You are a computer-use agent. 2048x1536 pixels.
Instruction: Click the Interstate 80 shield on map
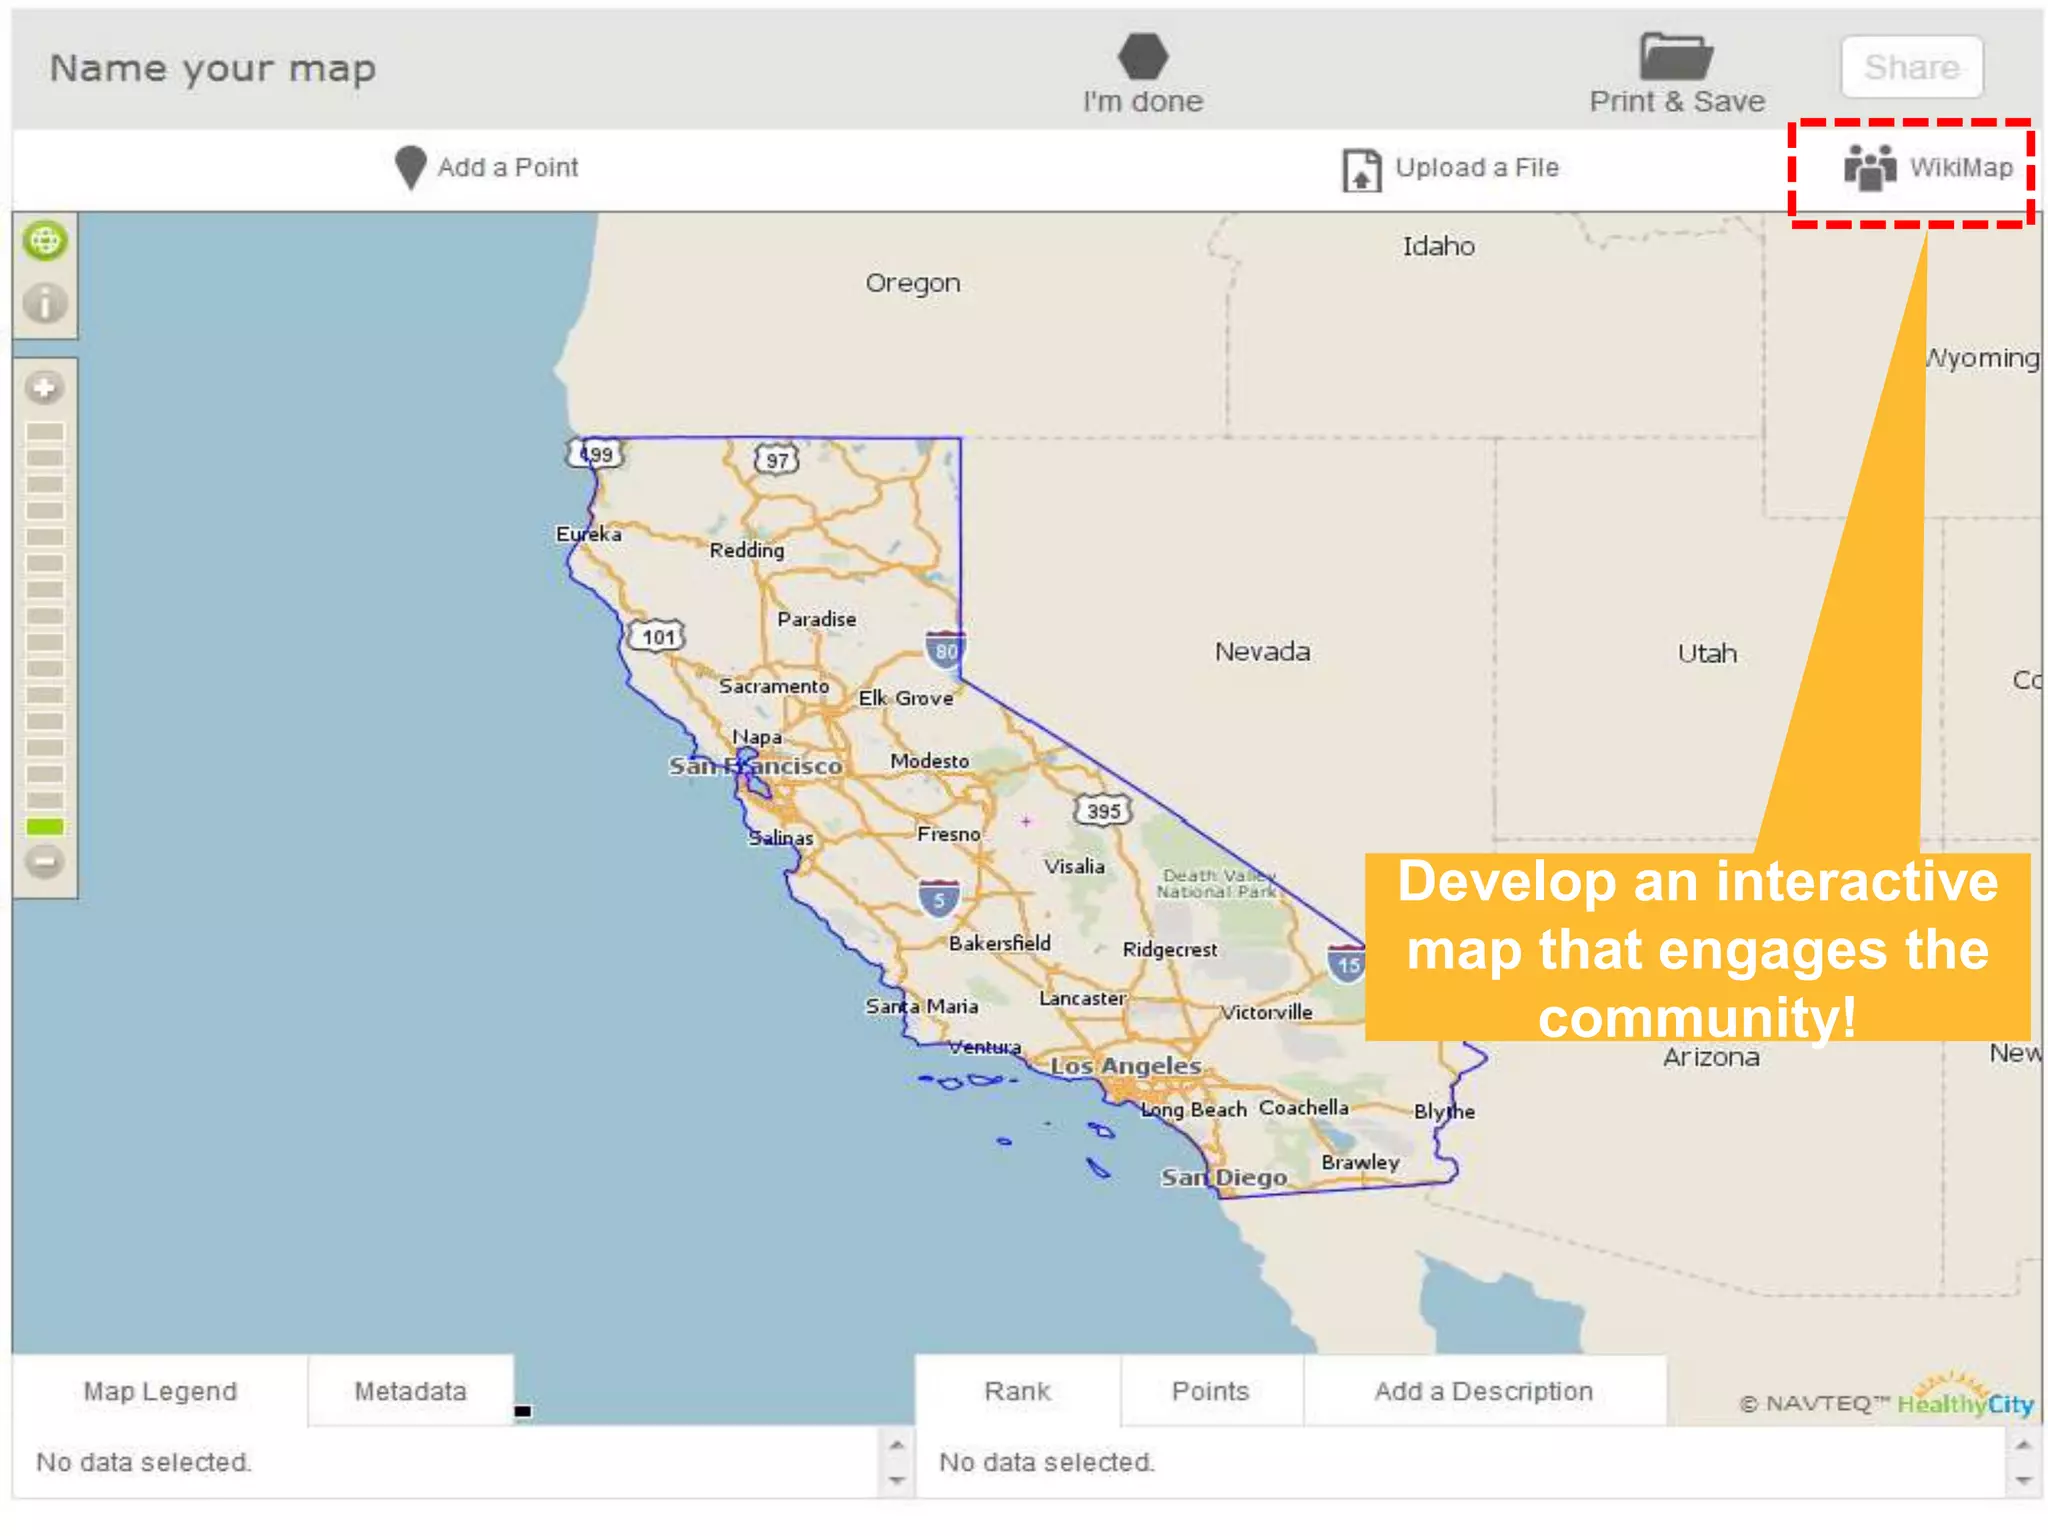coord(945,649)
